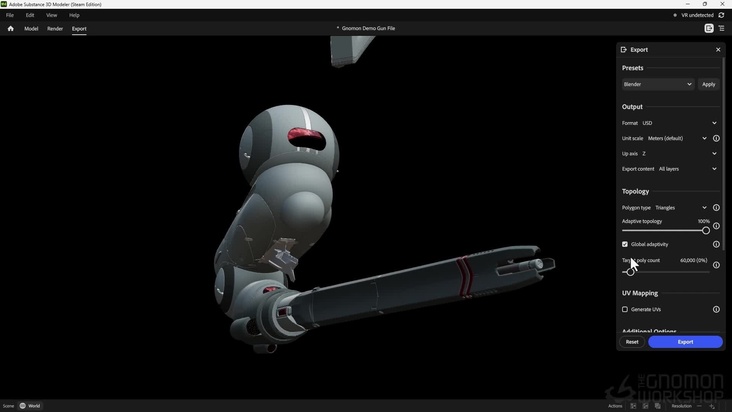Open the View menu
Screen dimensions: 732x412
[x=51, y=15]
